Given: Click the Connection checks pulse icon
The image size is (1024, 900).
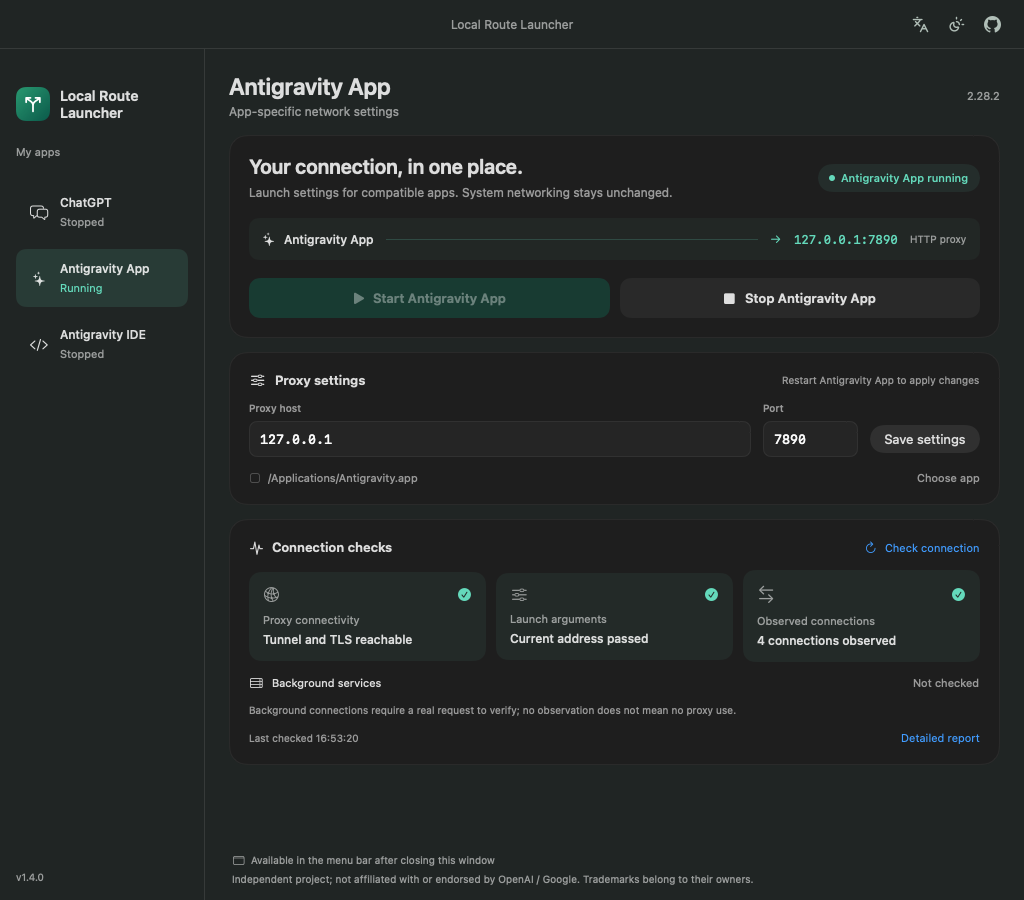Looking at the screenshot, I should pyautogui.click(x=256, y=548).
